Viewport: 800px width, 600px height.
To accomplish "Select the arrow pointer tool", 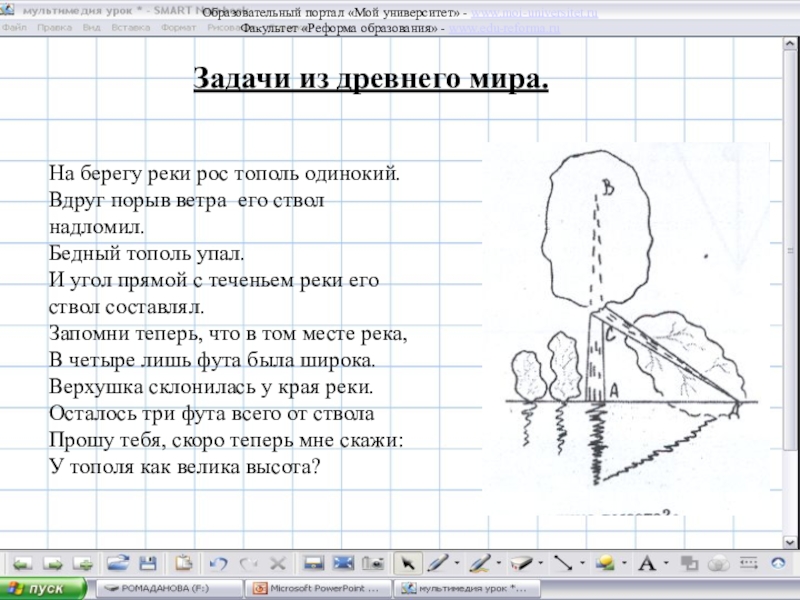I will click(405, 563).
